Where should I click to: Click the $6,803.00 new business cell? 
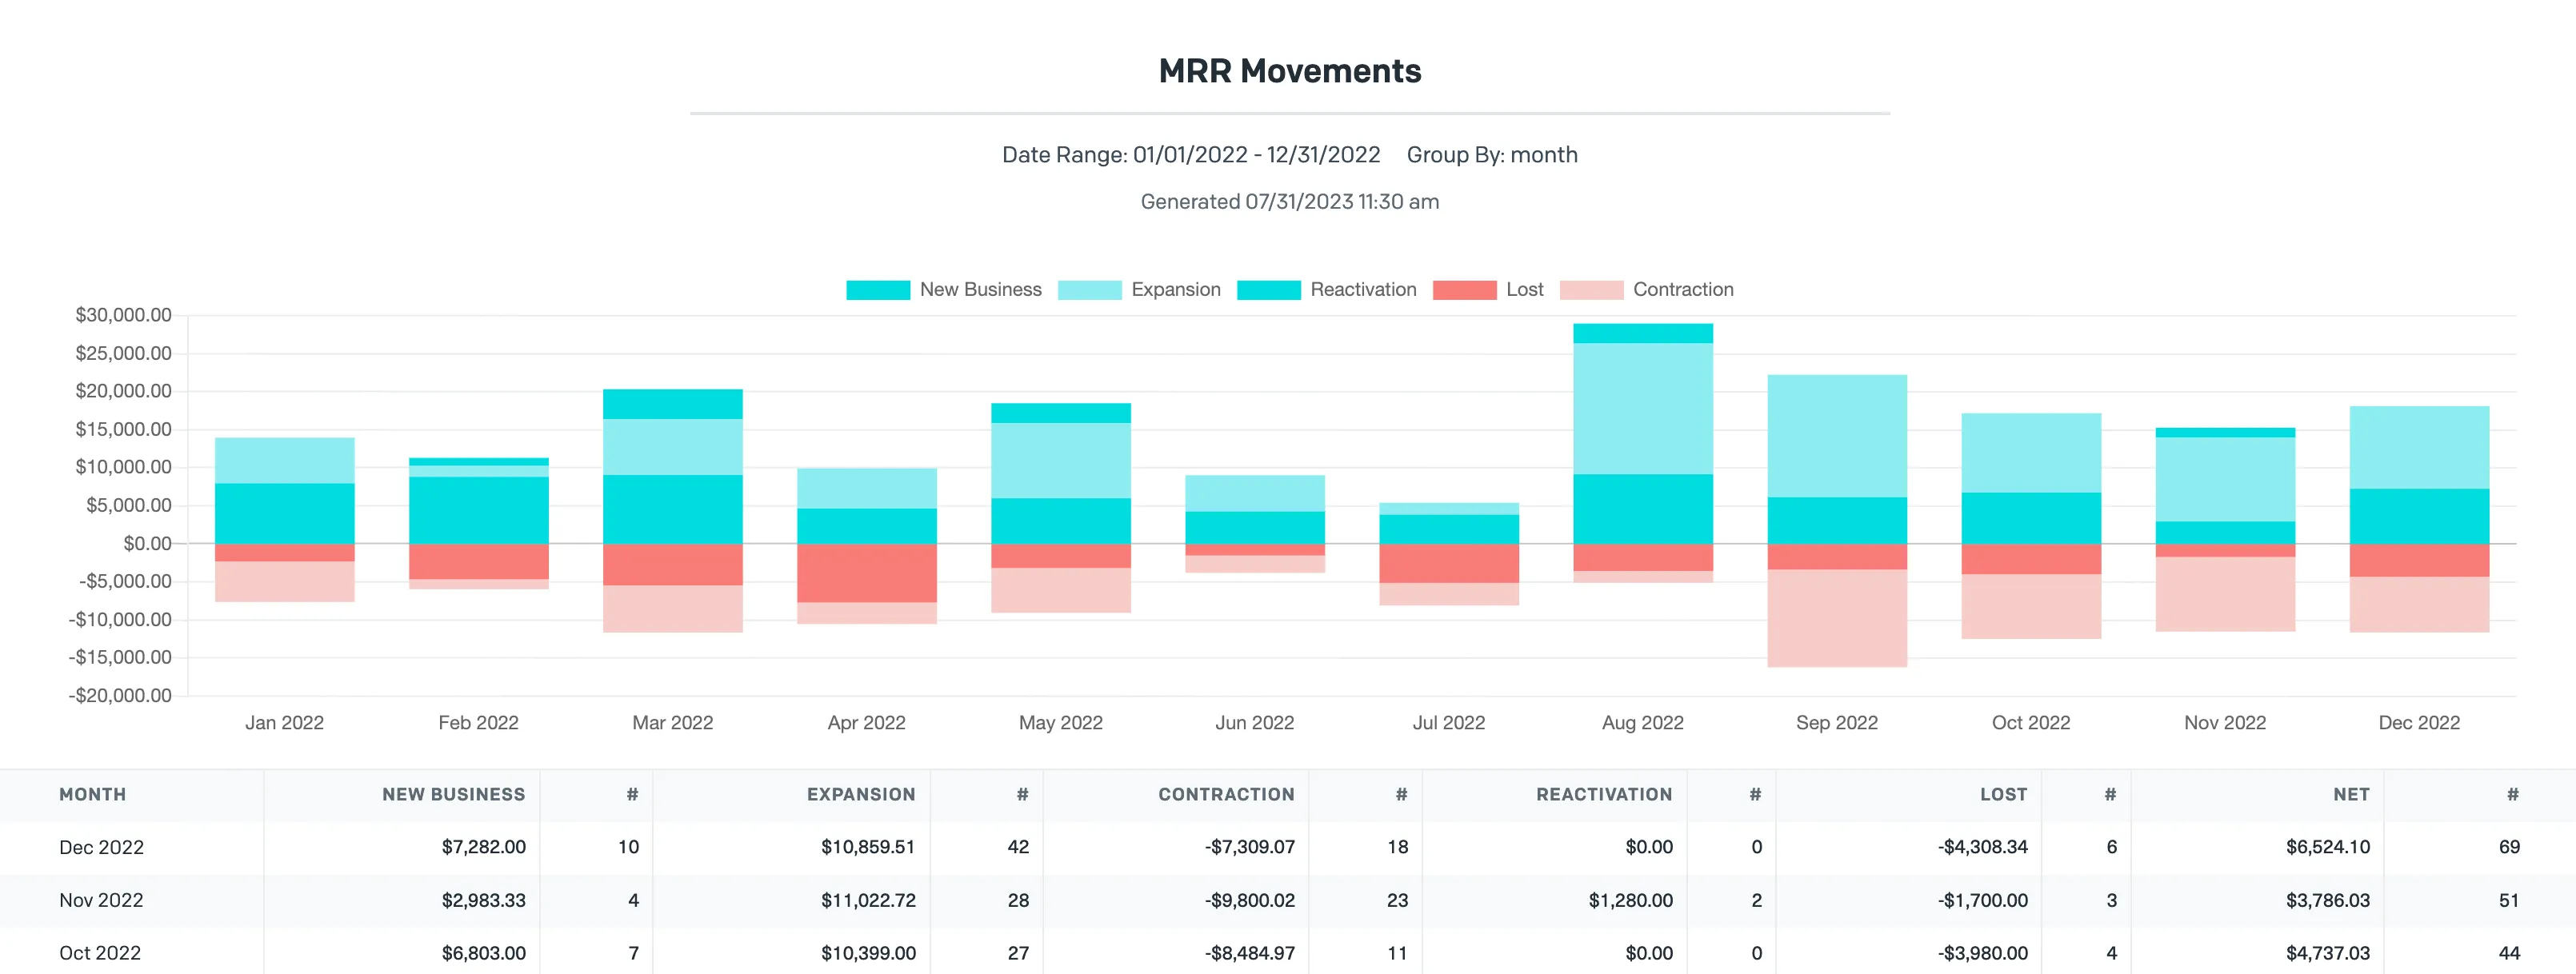483,953
